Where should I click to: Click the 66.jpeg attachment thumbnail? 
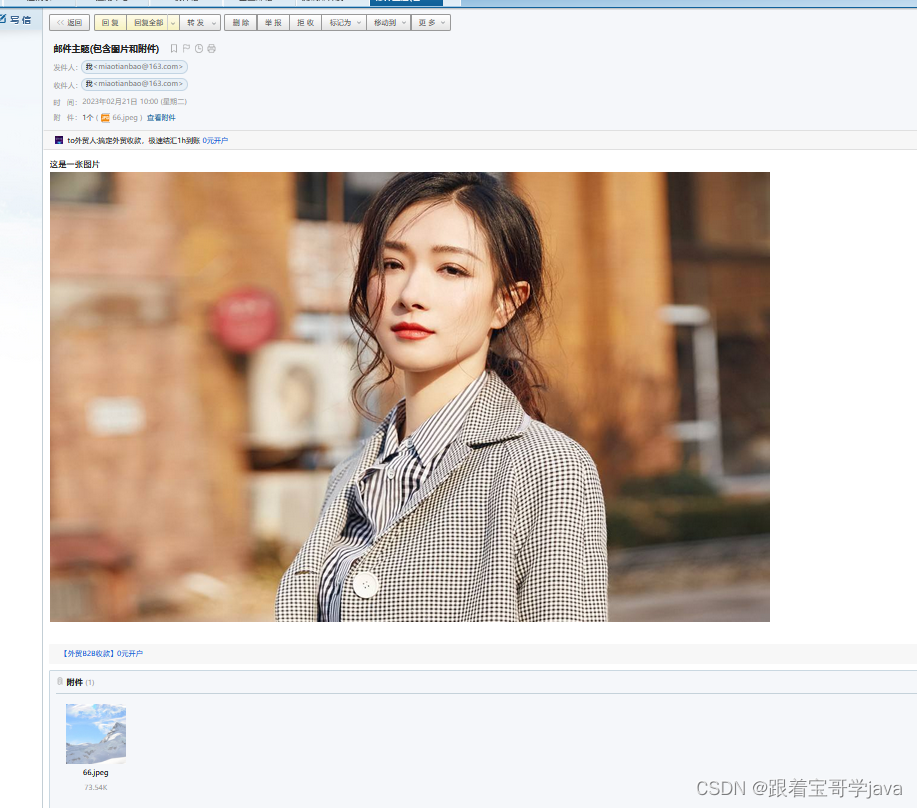click(95, 732)
